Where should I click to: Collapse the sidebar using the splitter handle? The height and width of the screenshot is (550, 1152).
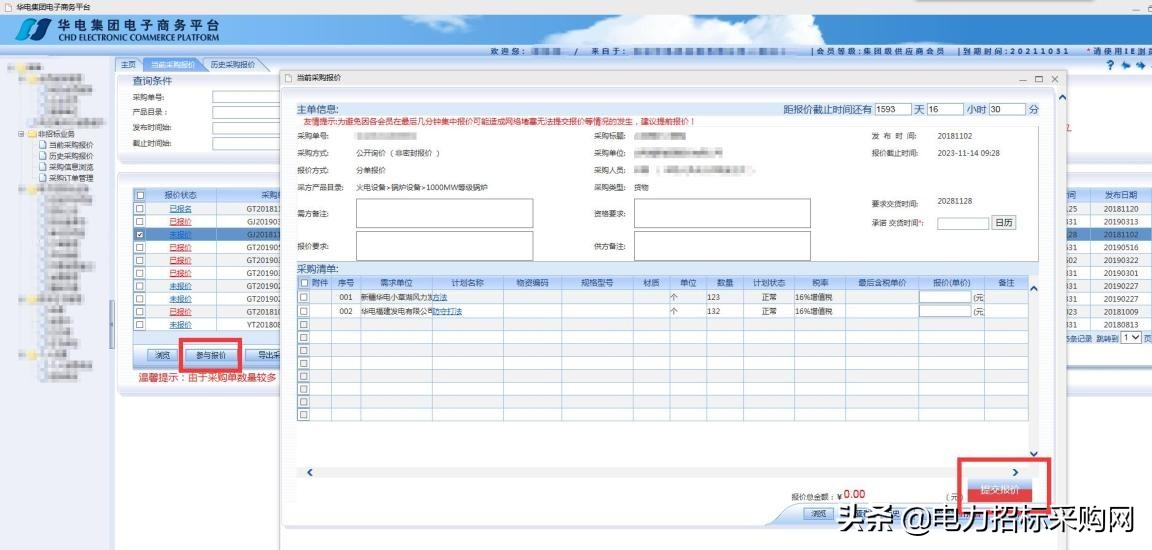(112, 325)
